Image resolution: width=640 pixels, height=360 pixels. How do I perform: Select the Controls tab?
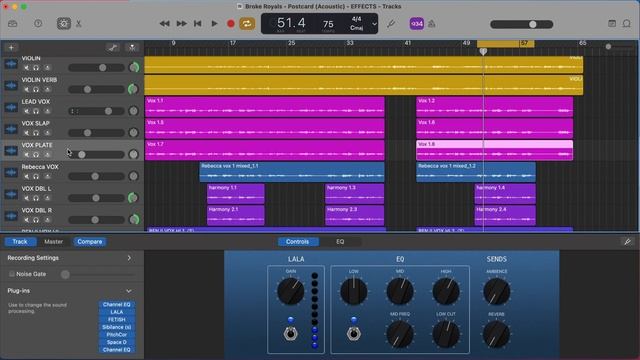pos(298,242)
